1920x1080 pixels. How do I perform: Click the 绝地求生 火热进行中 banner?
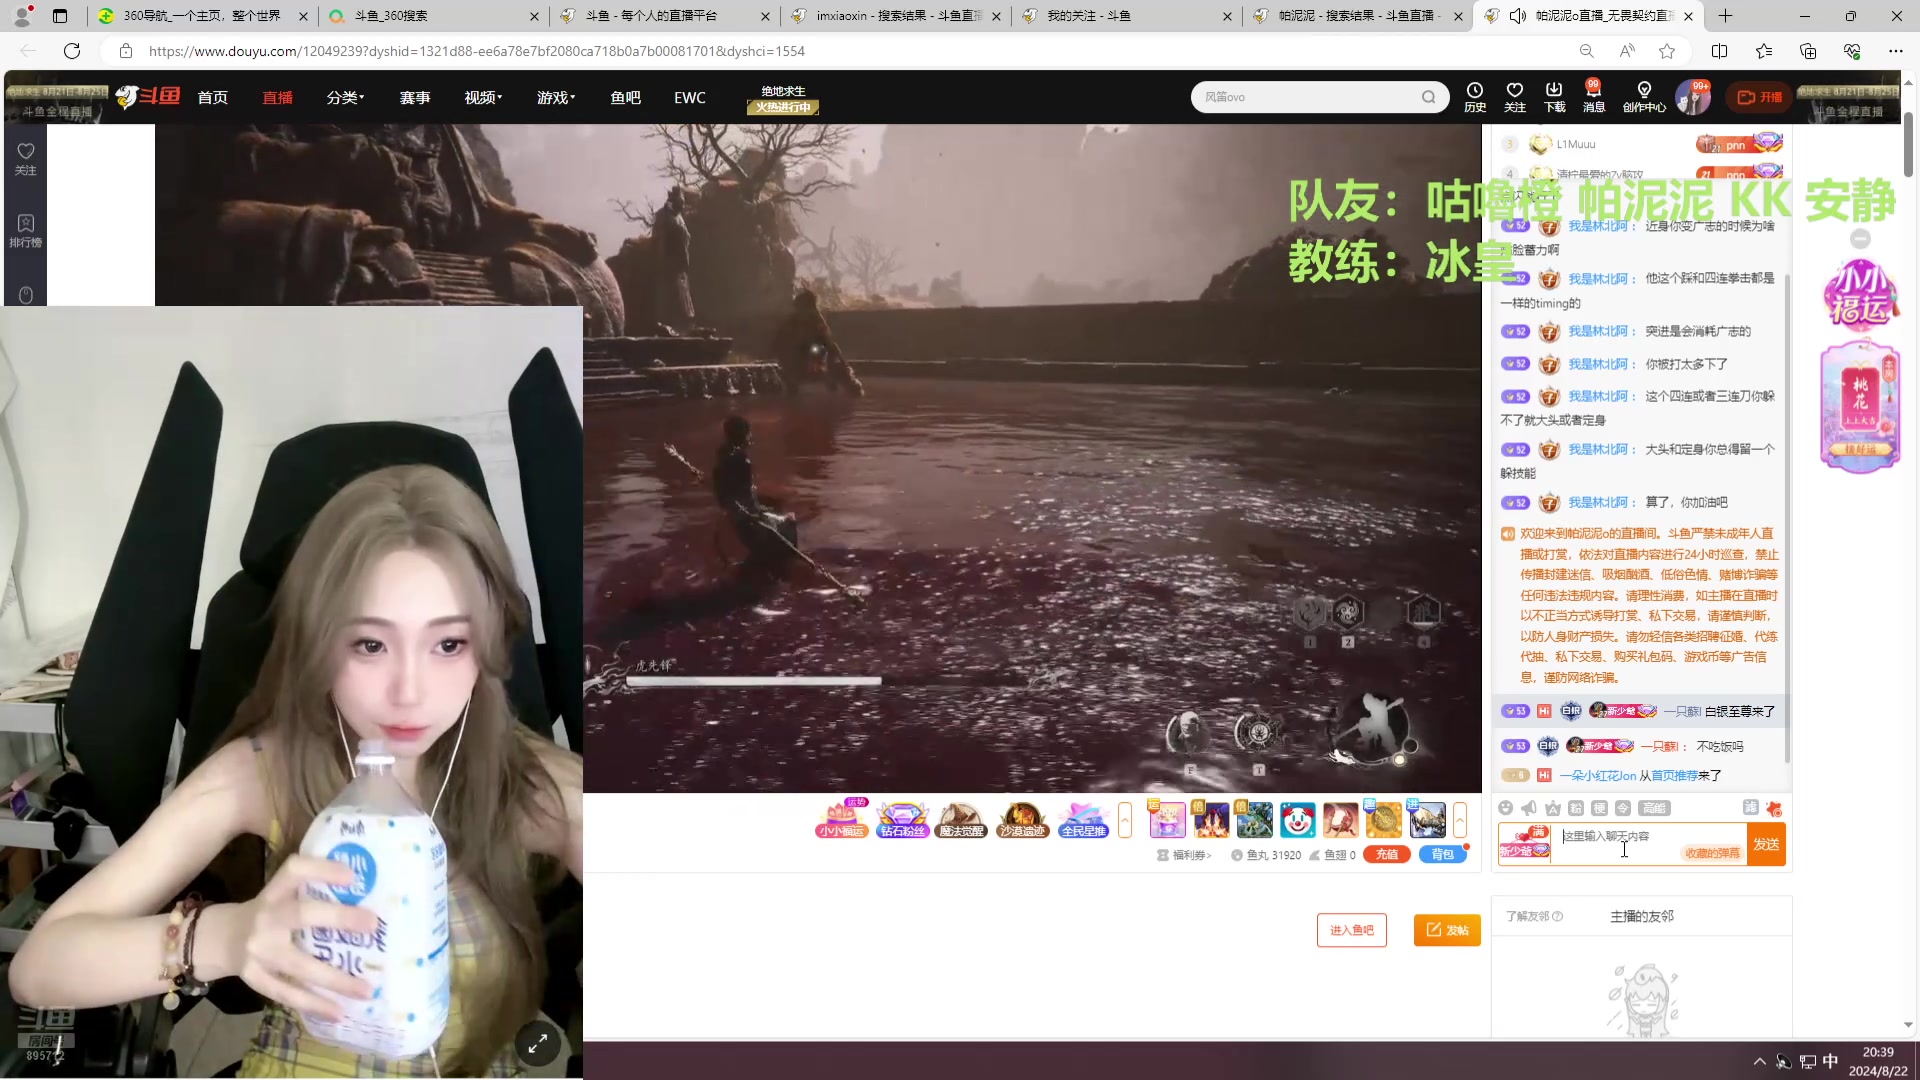click(783, 99)
